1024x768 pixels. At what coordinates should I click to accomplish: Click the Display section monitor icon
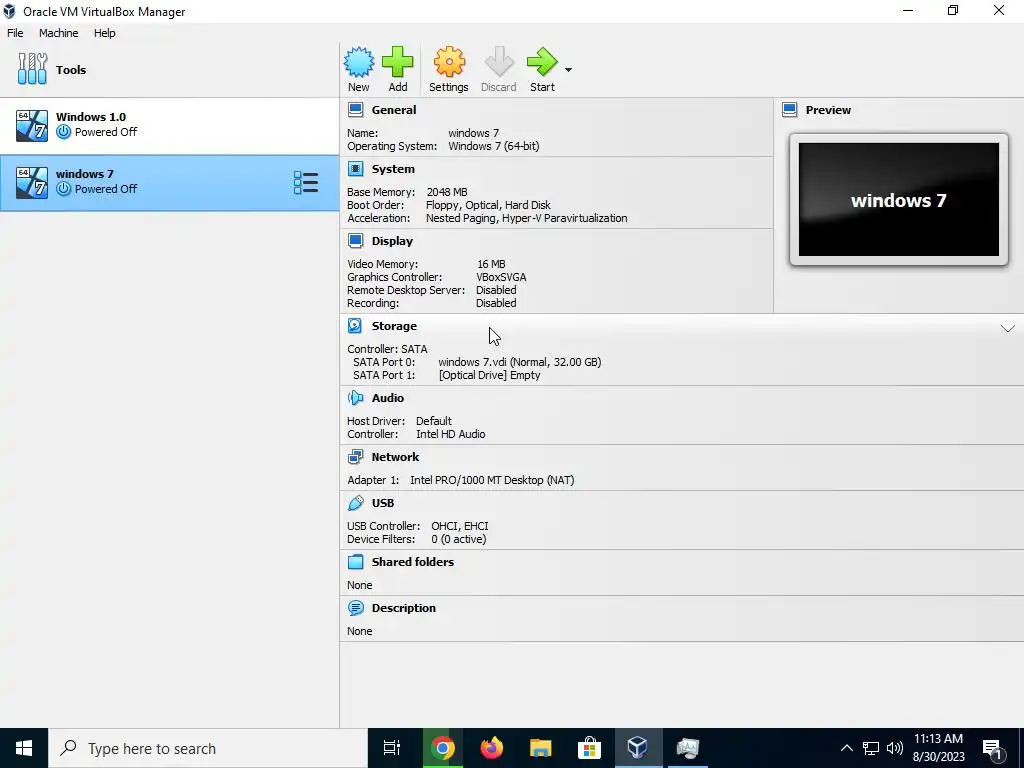(355, 241)
